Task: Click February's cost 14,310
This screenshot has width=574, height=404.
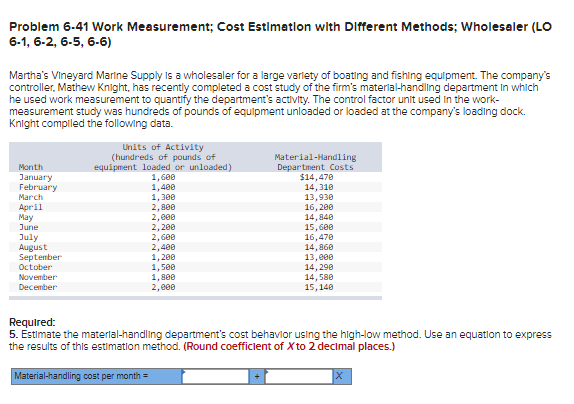Action: [x=319, y=187]
